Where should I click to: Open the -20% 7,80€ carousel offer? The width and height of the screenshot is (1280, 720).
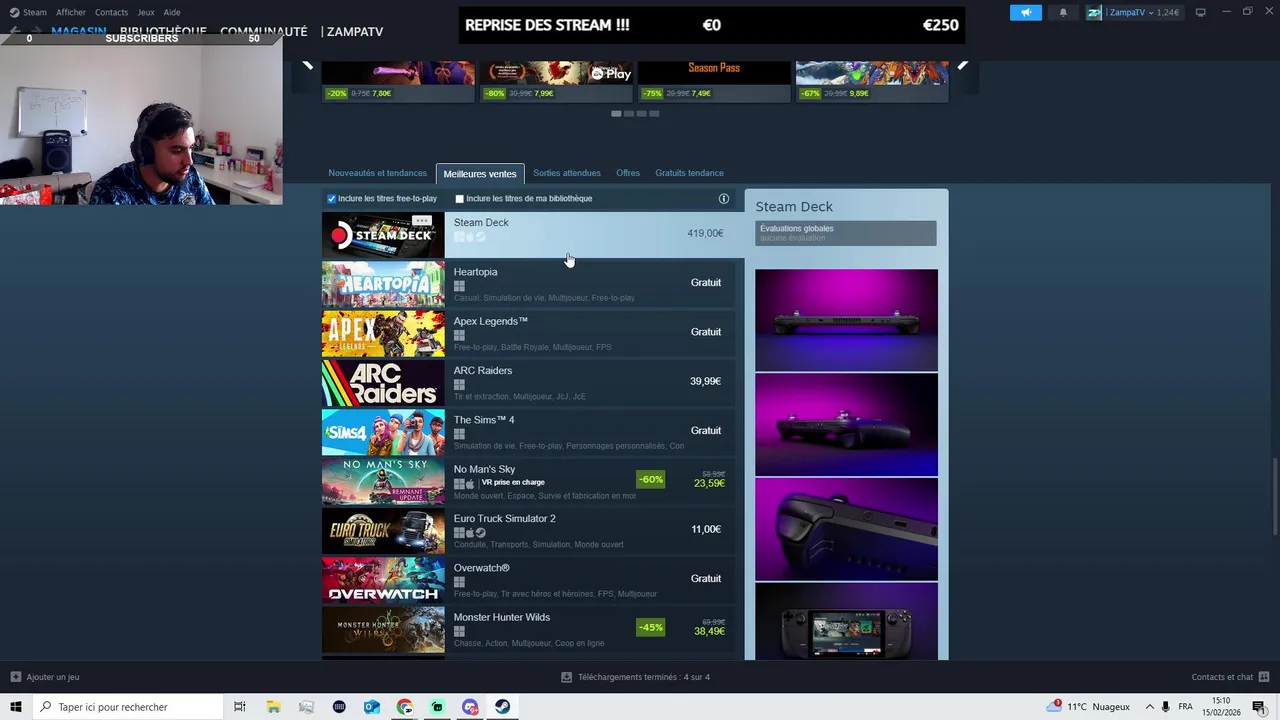coord(398,81)
